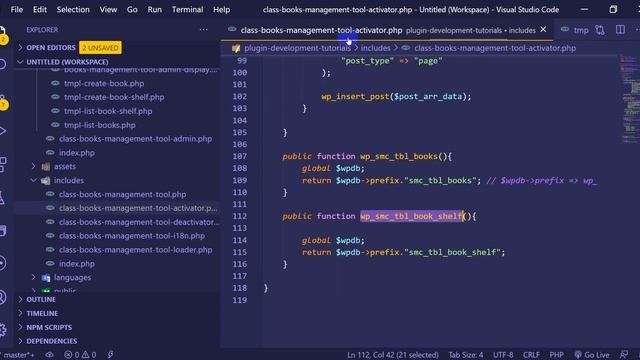Open the File menu
Viewport: 640px width, 360px height.
point(17,9)
